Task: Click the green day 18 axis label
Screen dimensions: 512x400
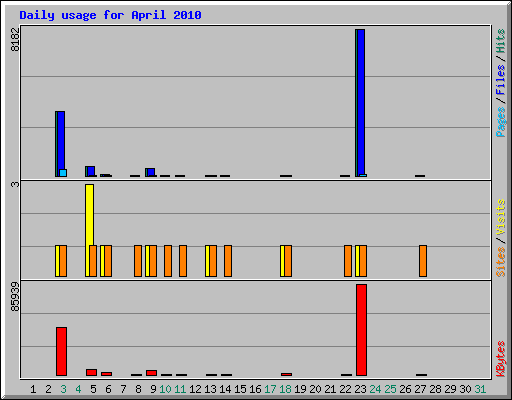Action: [285, 389]
